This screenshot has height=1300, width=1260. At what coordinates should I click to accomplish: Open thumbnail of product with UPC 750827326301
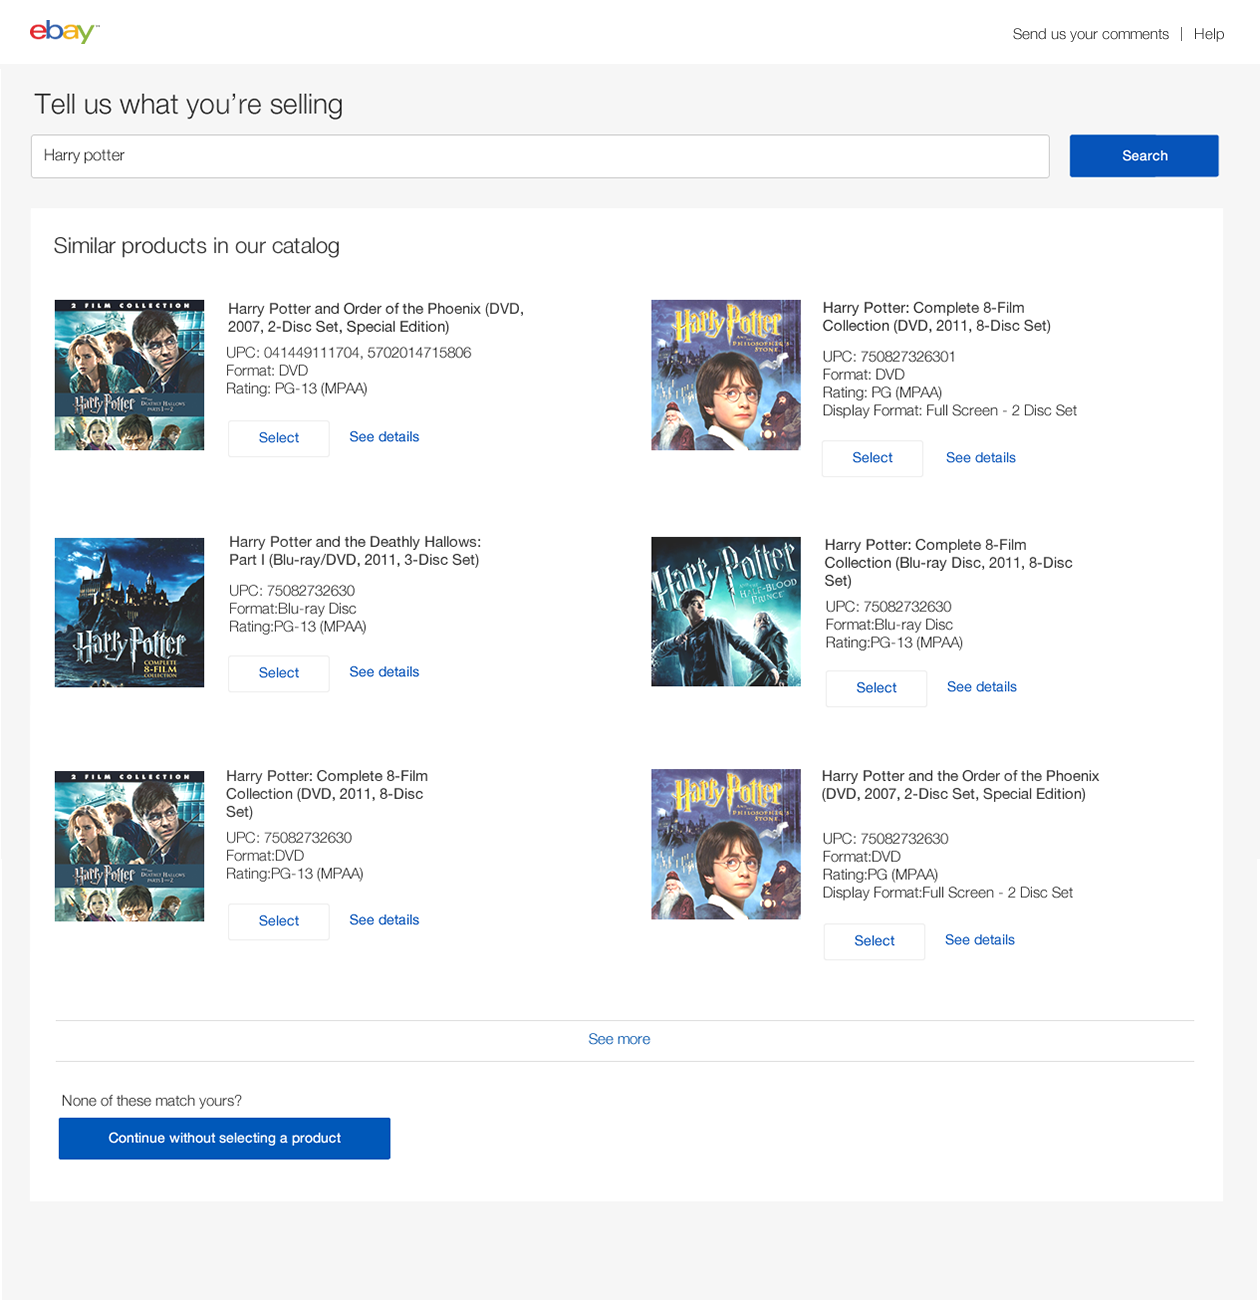coord(726,375)
